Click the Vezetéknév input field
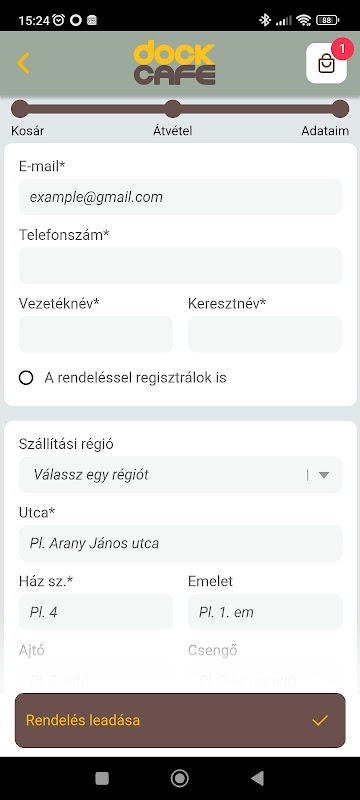This screenshot has width=360, height=800. click(x=96, y=334)
